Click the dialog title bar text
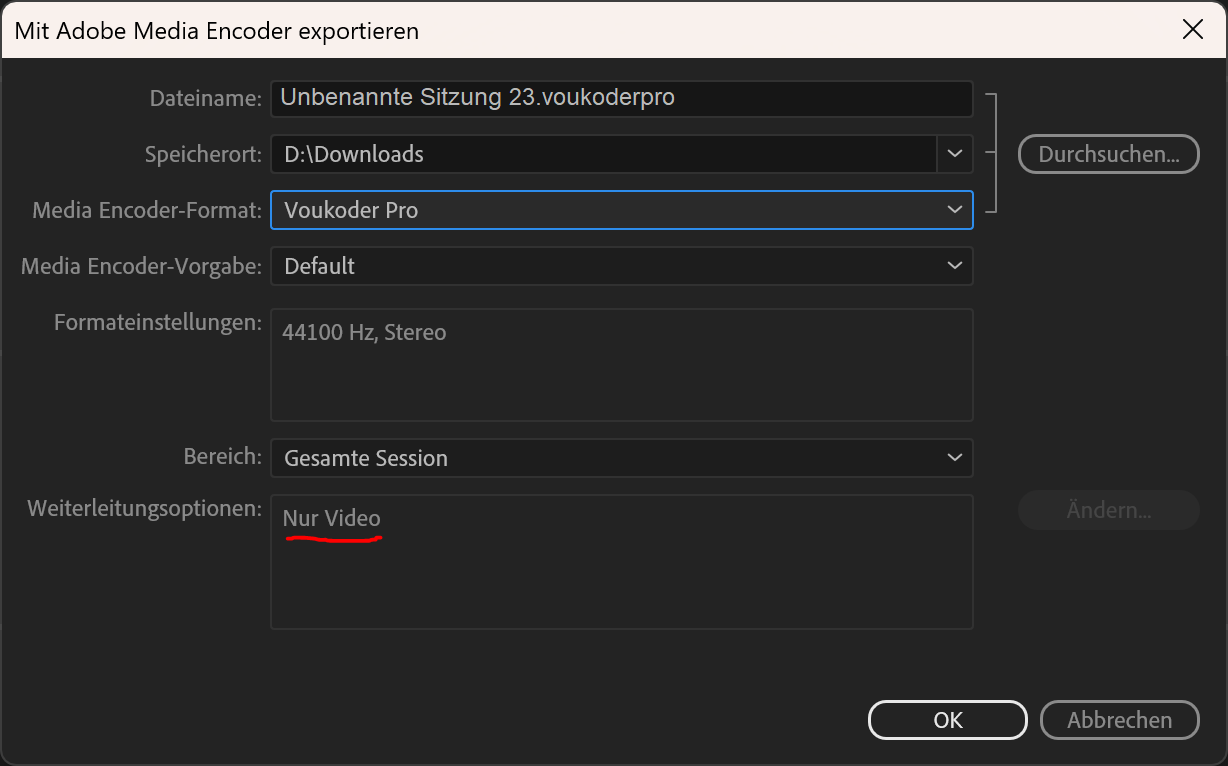Image resolution: width=1228 pixels, height=766 pixels. tap(217, 31)
